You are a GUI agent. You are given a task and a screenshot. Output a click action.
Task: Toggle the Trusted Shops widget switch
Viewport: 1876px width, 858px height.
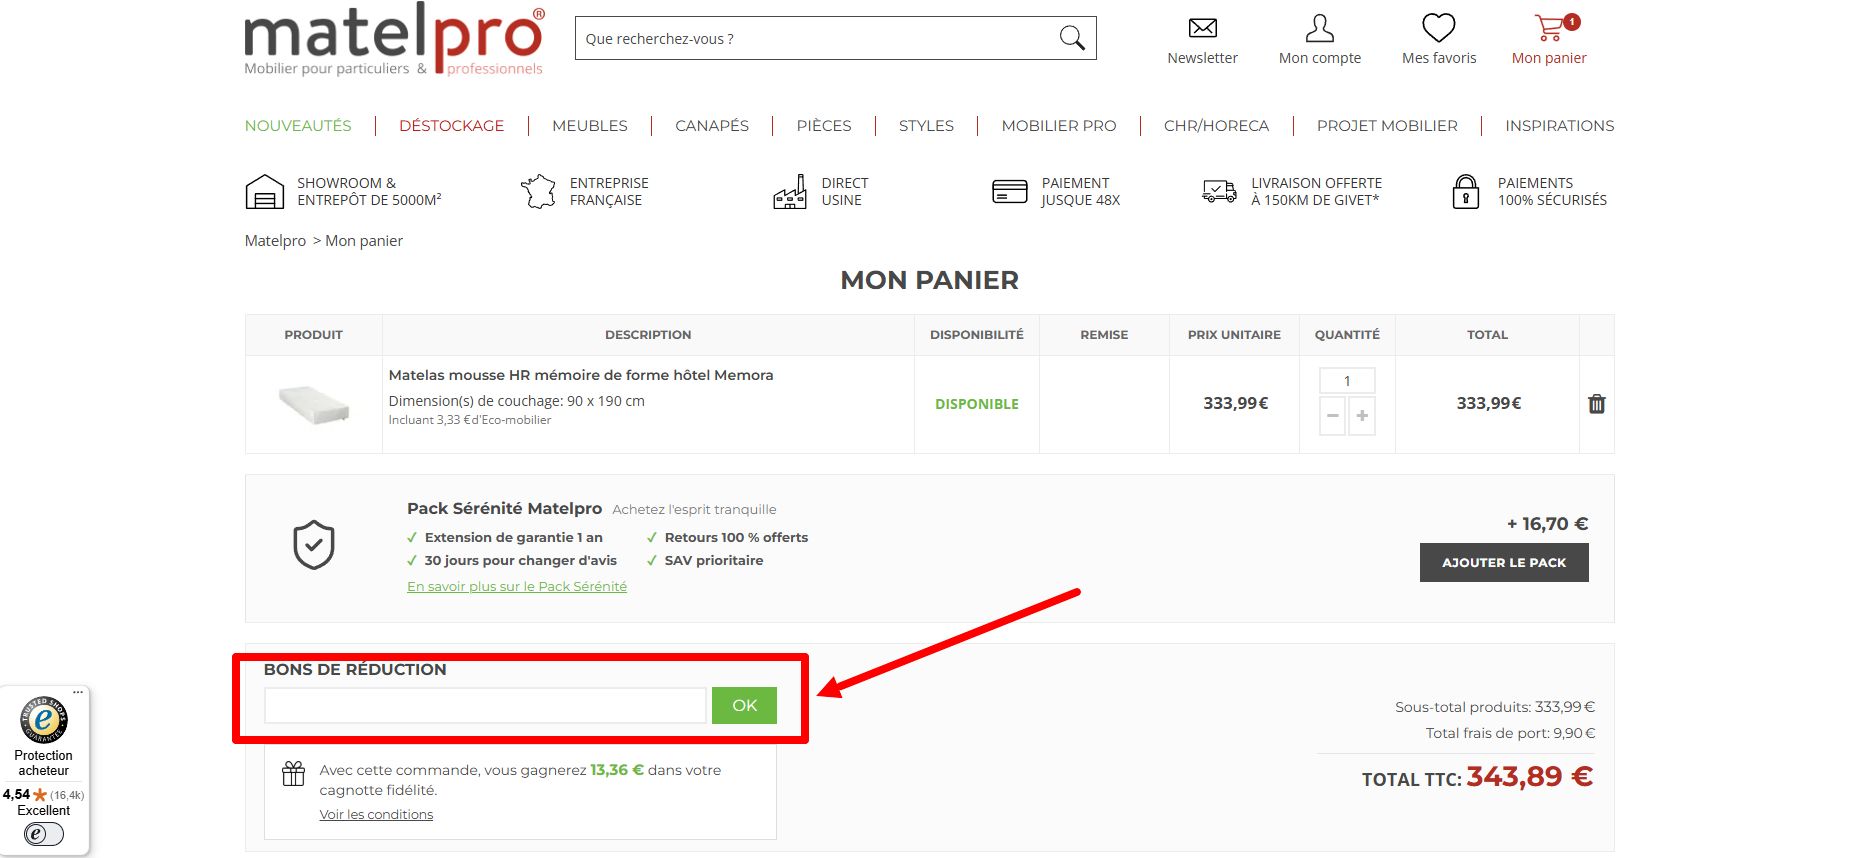click(x=44, y=834)
